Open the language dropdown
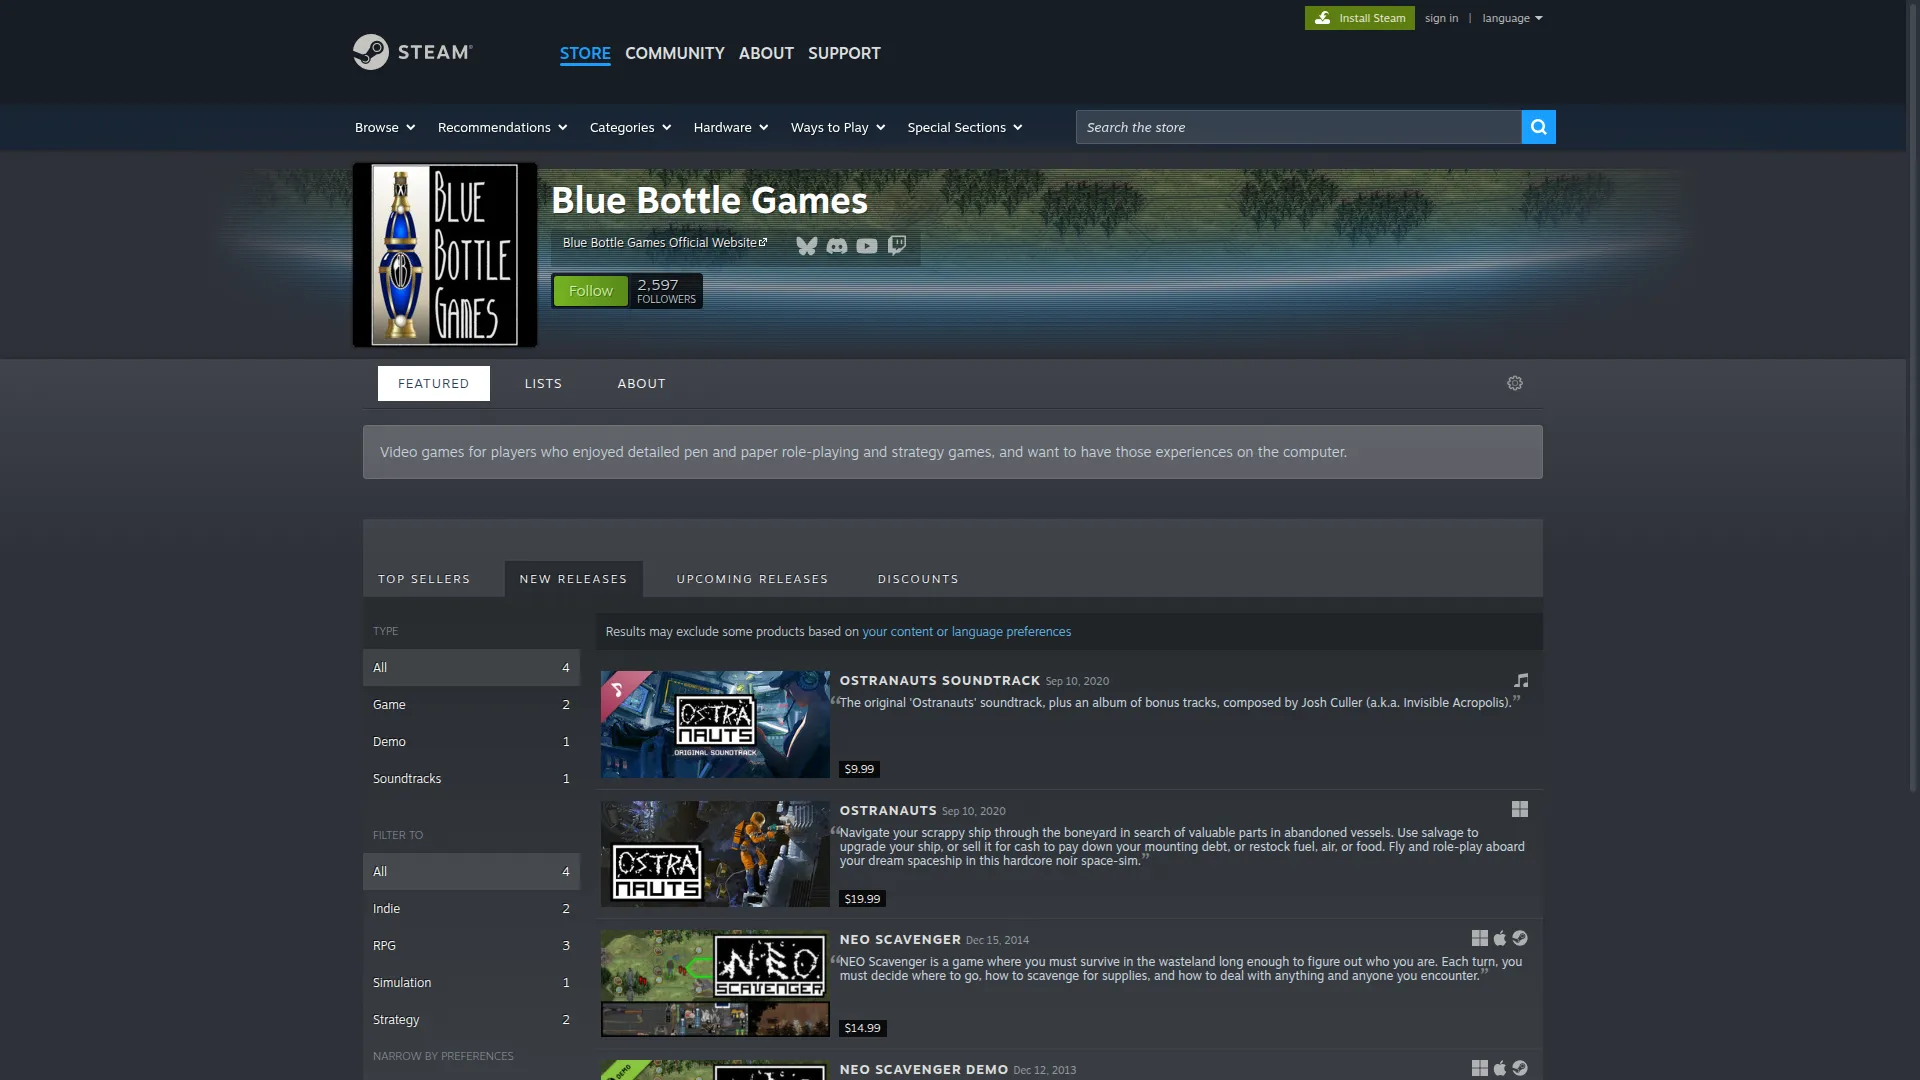 (x=1512, y=18)
